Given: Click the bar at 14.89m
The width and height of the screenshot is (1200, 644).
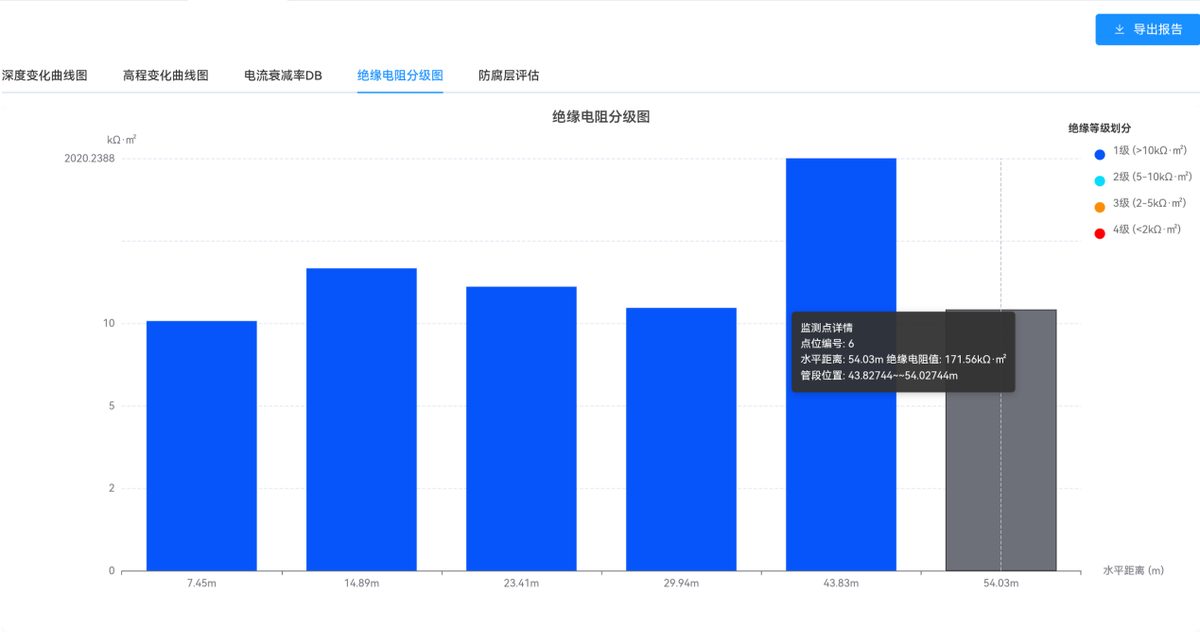Looking at the screenshot, I should coord(362,420).
